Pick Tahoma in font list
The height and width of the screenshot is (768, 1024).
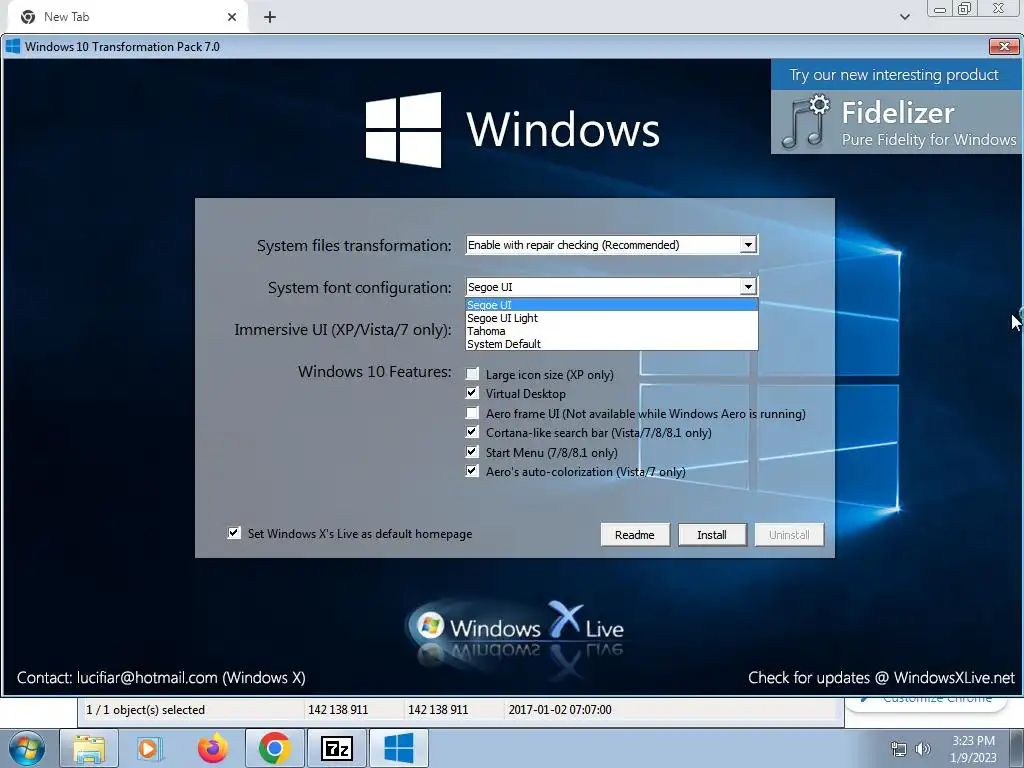pyautogui.click(x=611, y=331)
